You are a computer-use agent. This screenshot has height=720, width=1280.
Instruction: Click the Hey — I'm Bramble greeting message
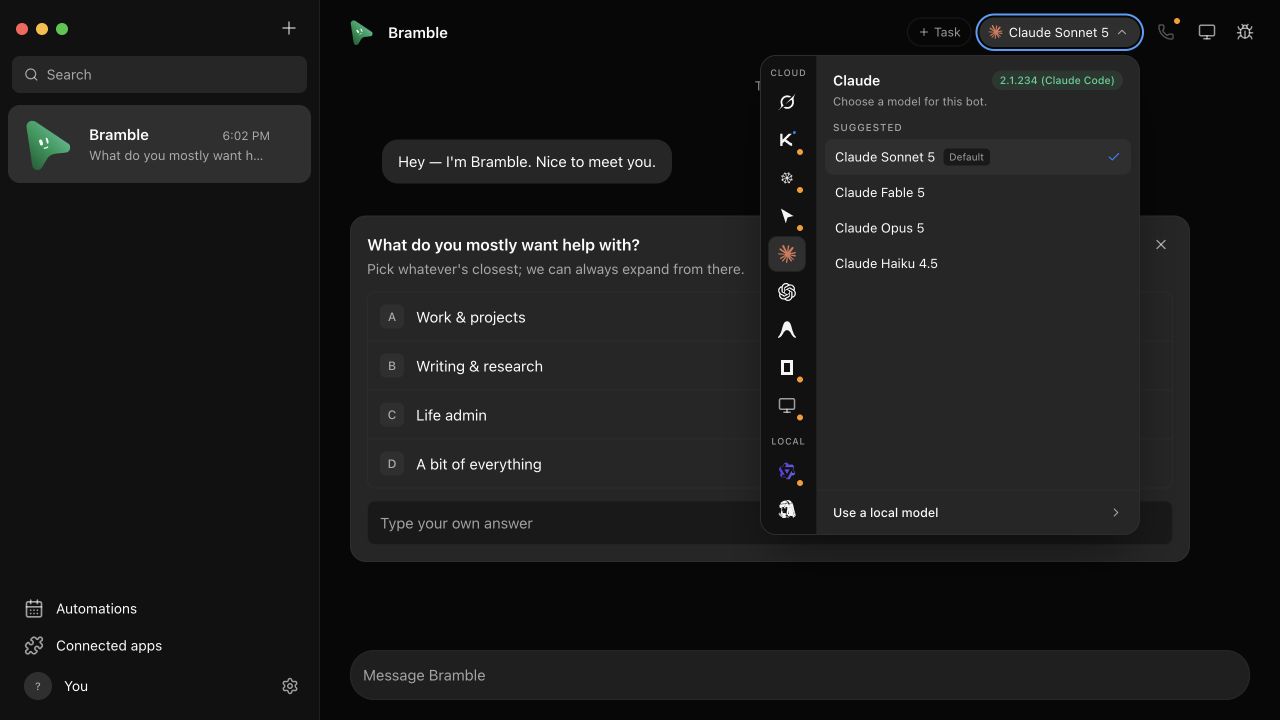527,161
